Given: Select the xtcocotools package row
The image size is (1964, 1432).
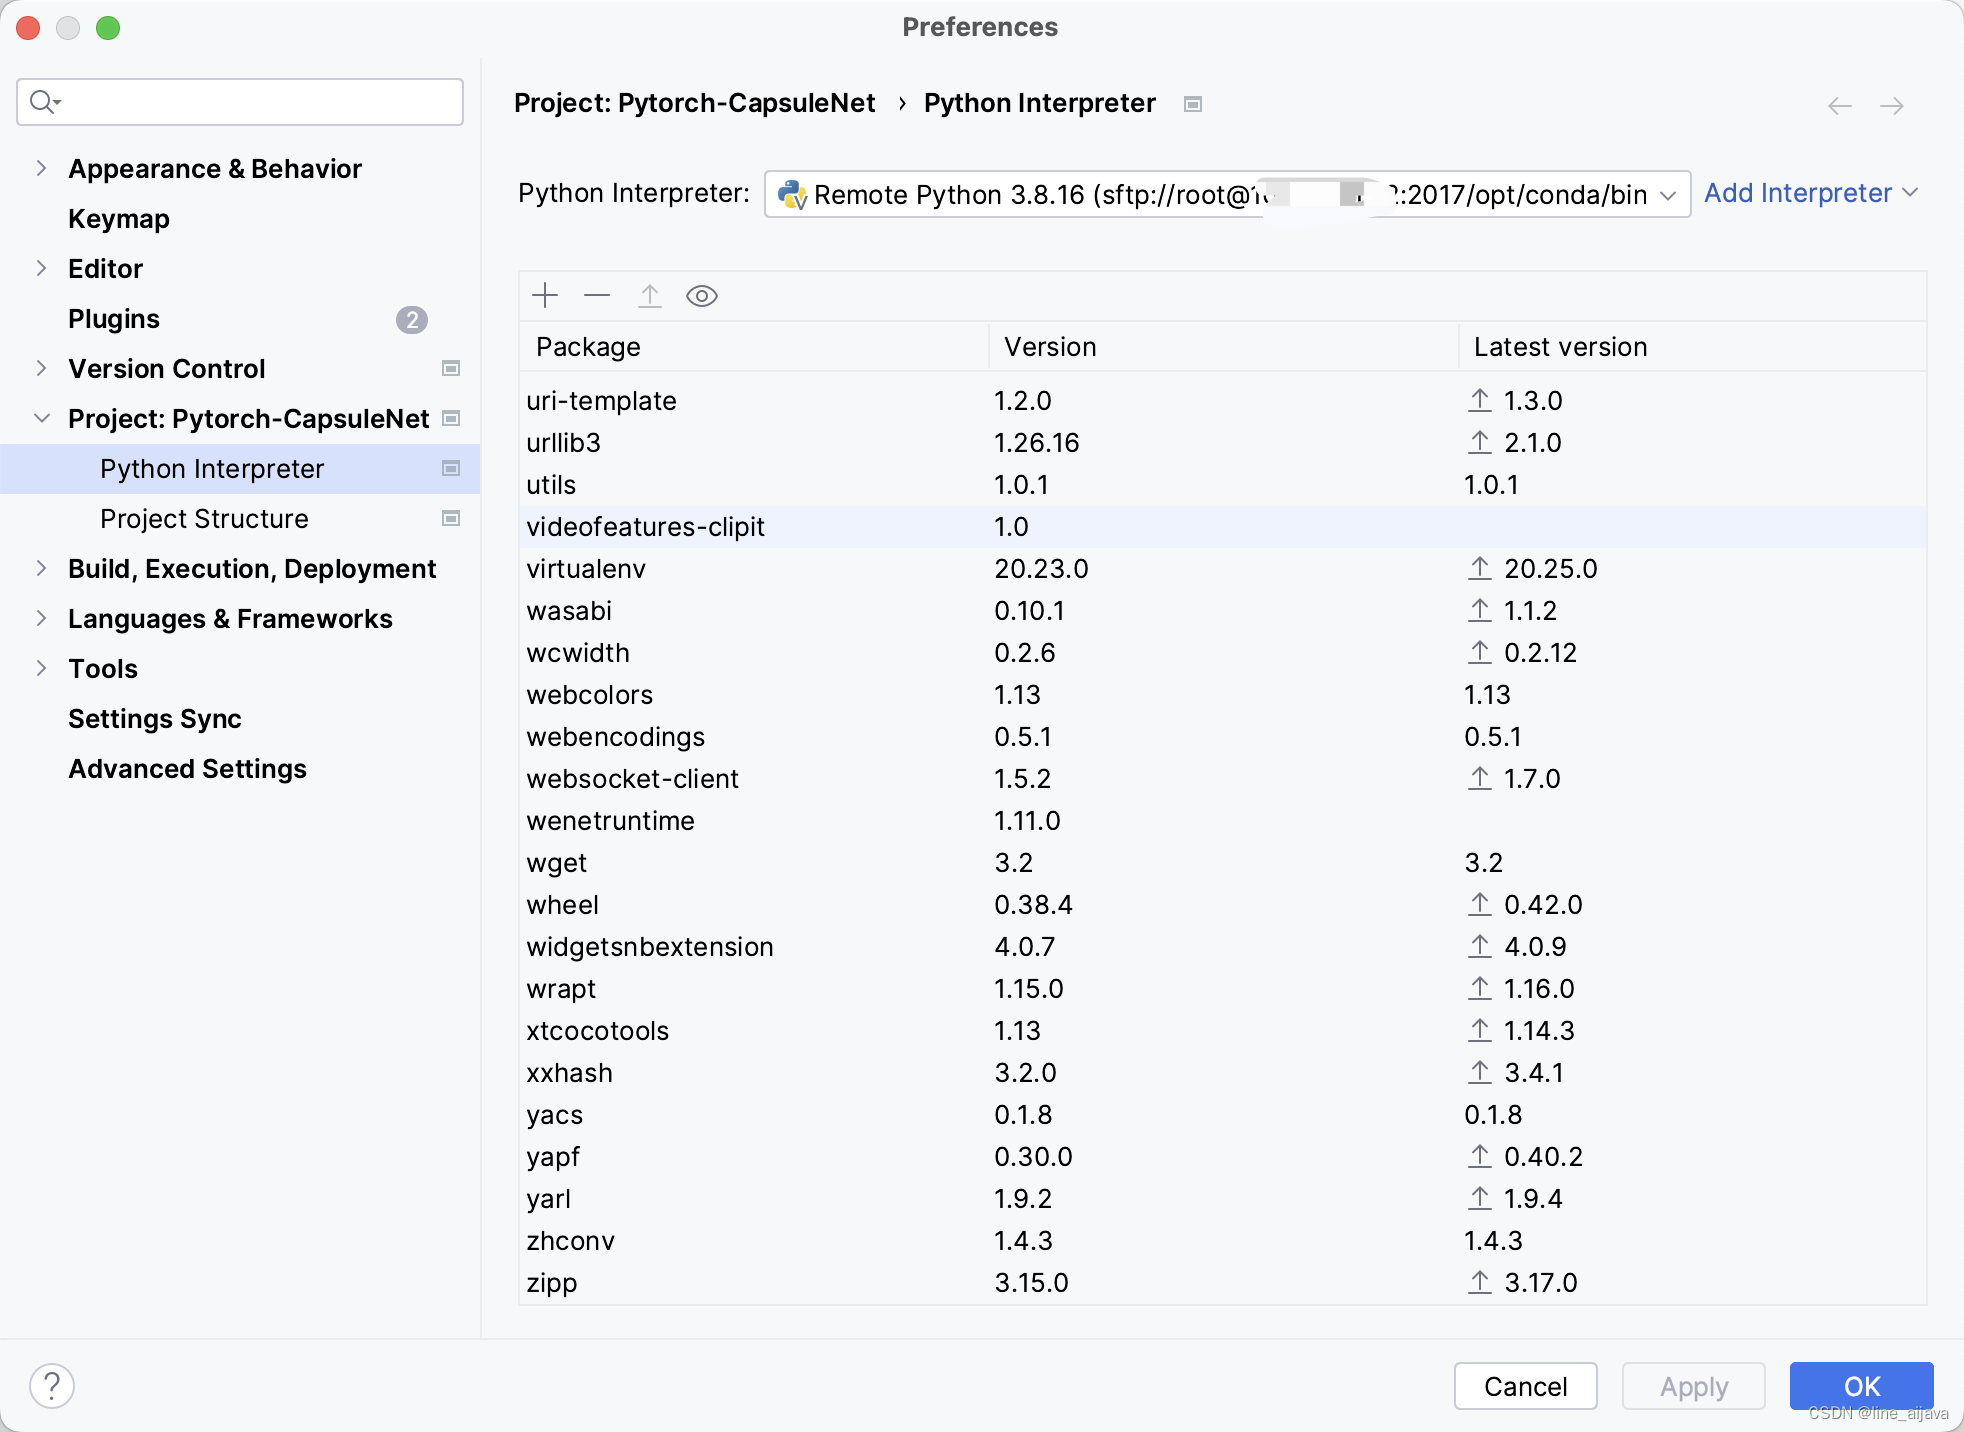Looking at the screenshot, I should click(1222, 1031).
